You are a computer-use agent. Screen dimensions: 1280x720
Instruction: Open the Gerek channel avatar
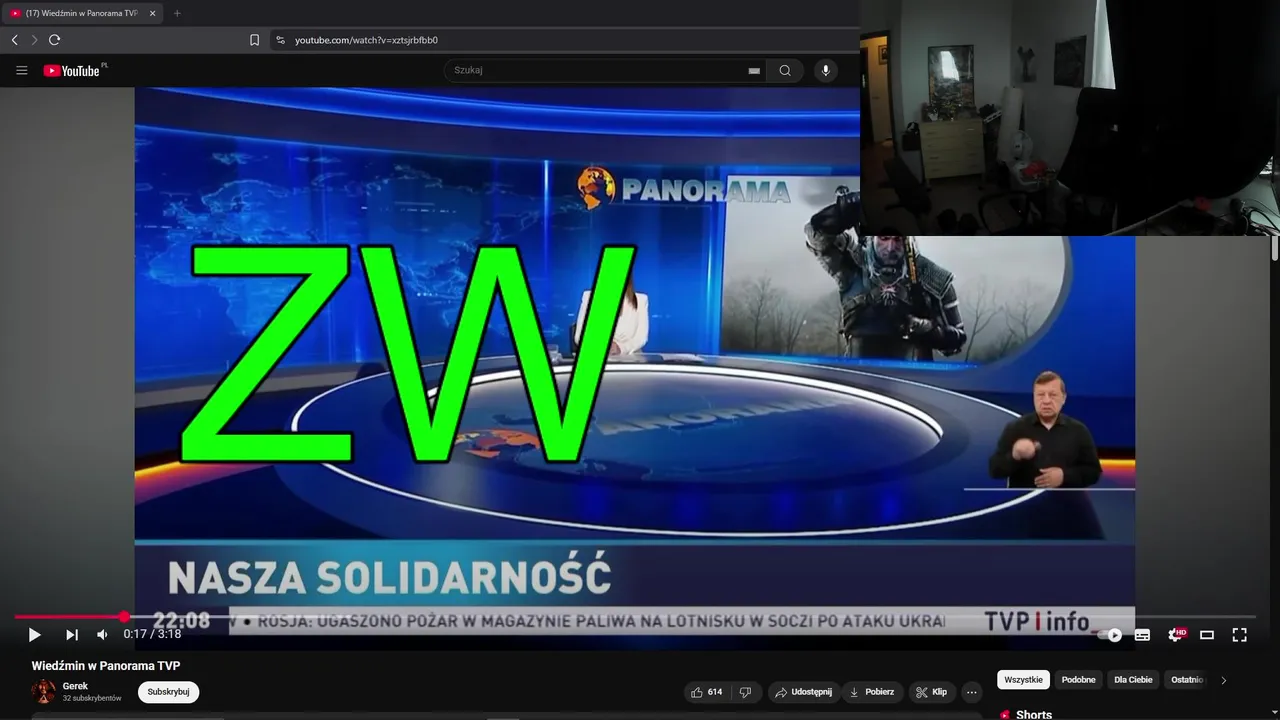[44, 692]
